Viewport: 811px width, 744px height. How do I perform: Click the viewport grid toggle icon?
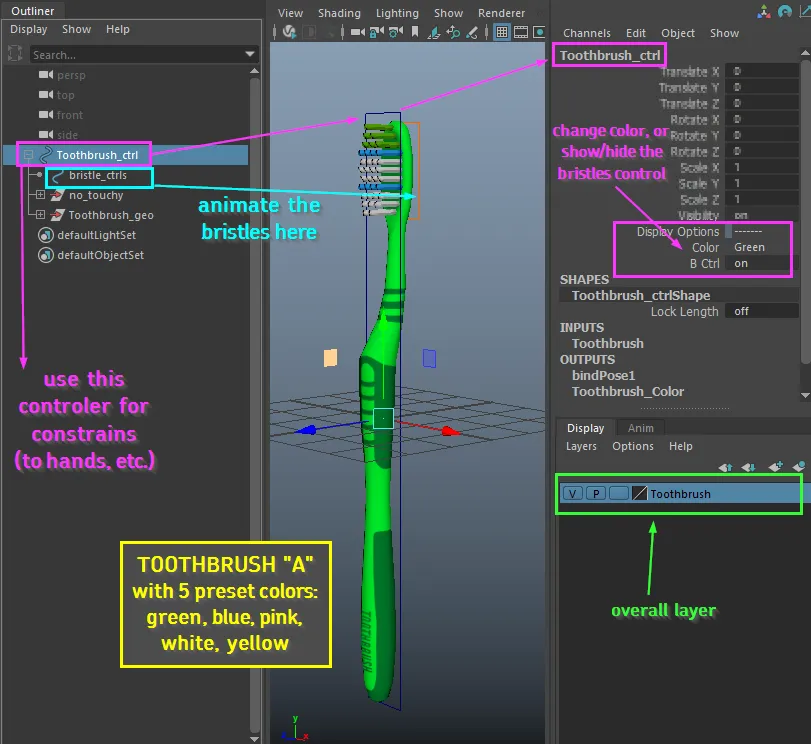click(x=503, y=32)
